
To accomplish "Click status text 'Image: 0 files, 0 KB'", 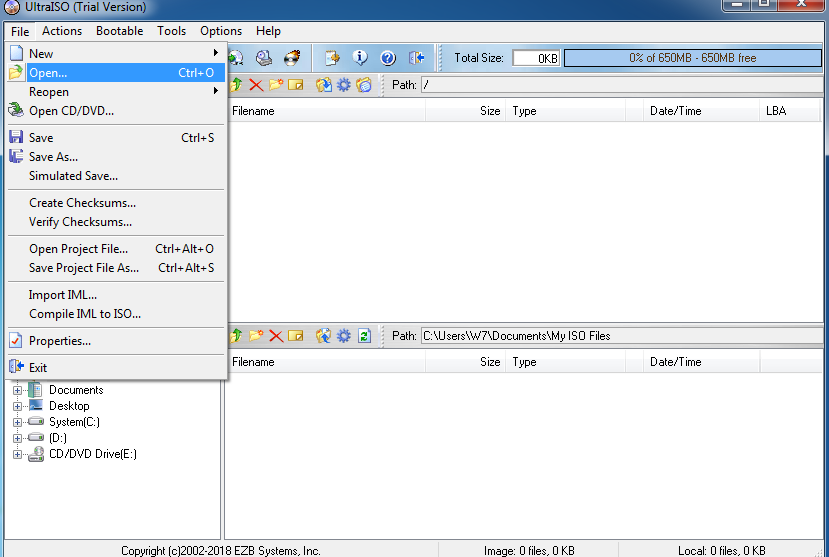I will 529,550.
